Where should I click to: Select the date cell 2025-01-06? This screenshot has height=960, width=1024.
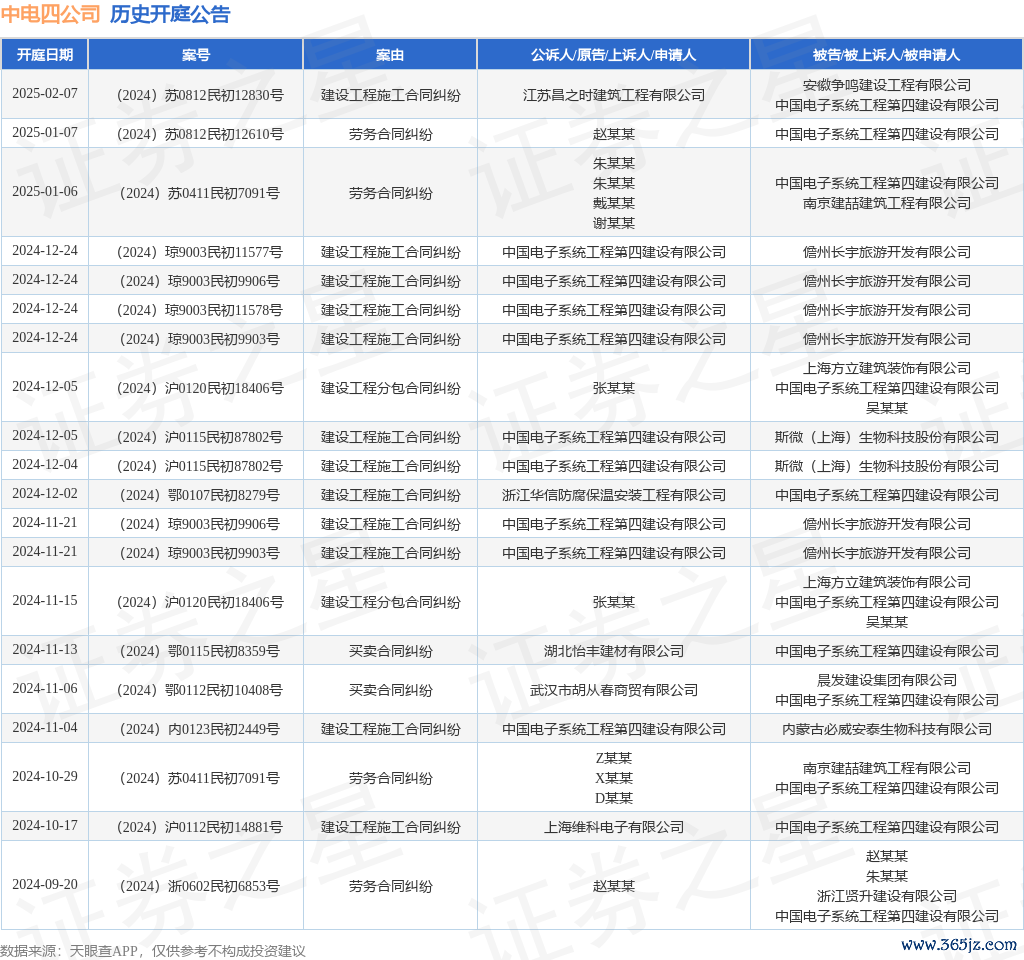pyautogui.click(x=44, y=191)
